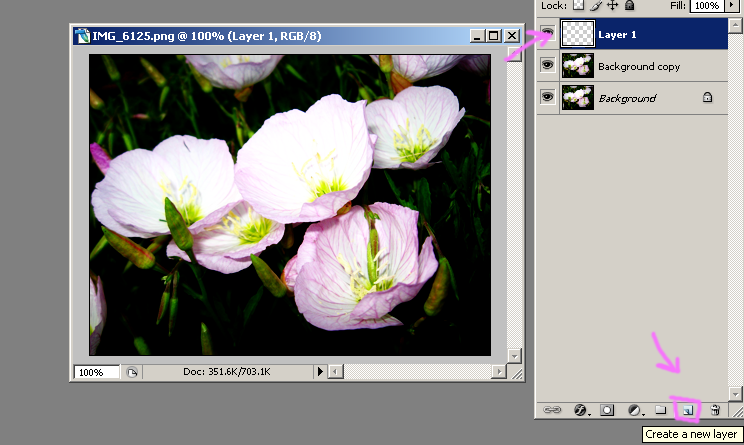
Task: Select the Layer 1 name
Action: (617, 35)
